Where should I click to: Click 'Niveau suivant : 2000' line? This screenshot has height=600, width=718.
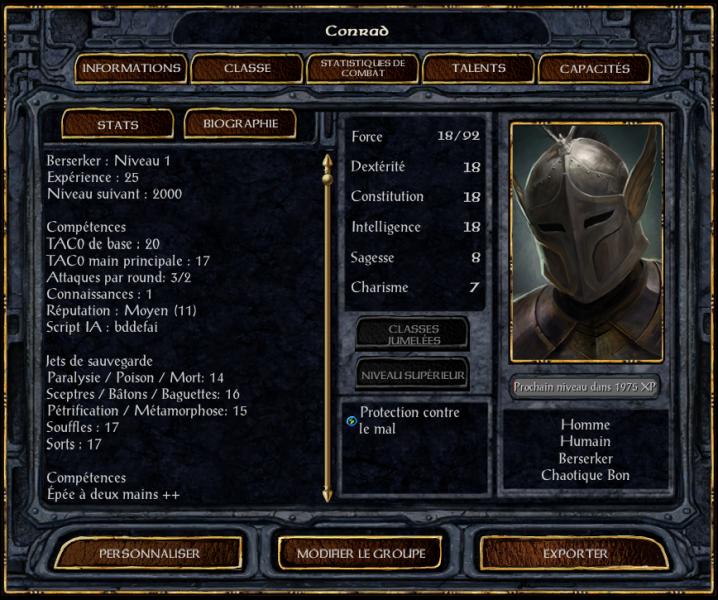click(x=114, y=194)
